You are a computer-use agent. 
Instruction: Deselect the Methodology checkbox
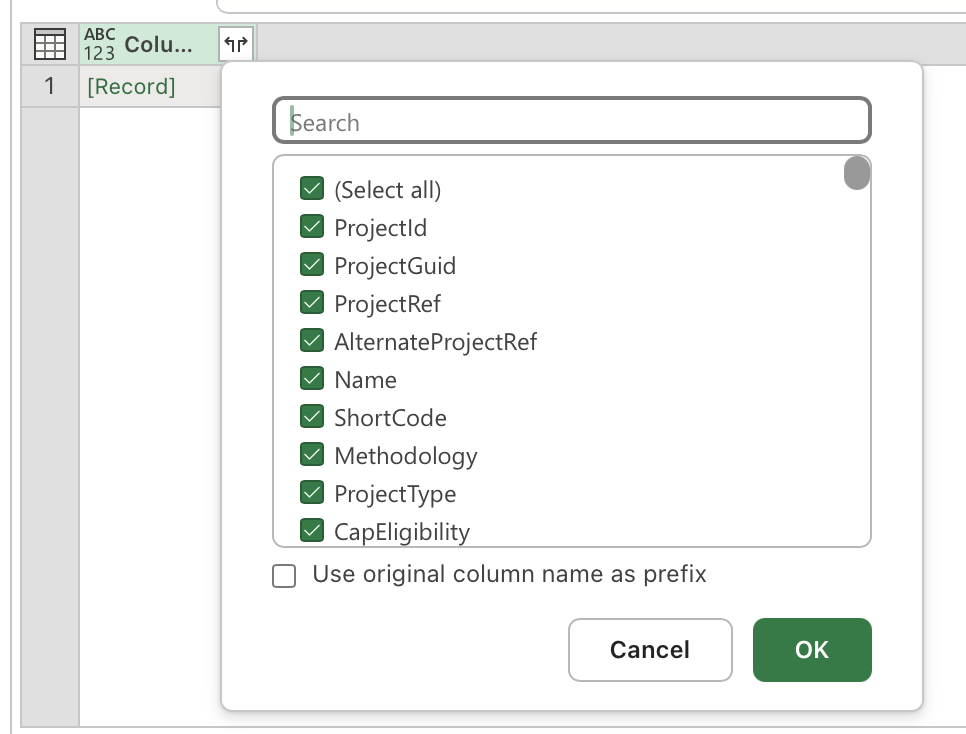tap(312, 455)
